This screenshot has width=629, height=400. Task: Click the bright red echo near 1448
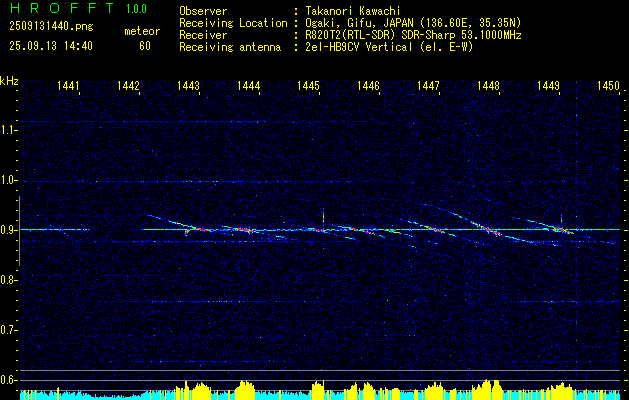(487, 229)
